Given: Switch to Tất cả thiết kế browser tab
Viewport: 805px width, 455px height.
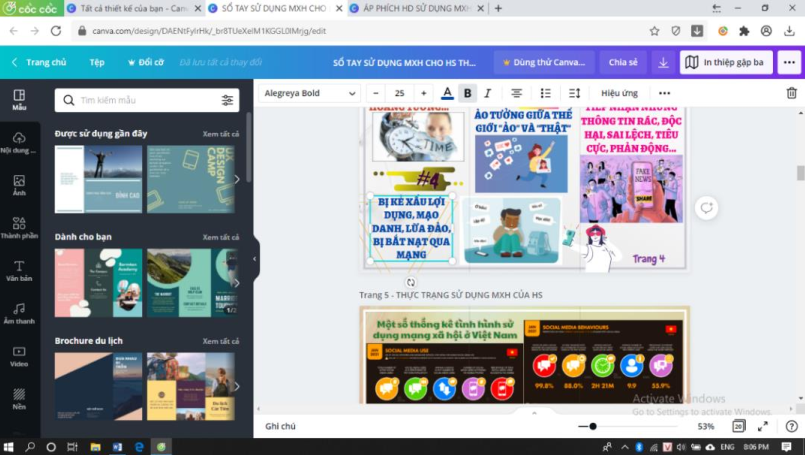Looking at the screenshot, I should point(135,8).
